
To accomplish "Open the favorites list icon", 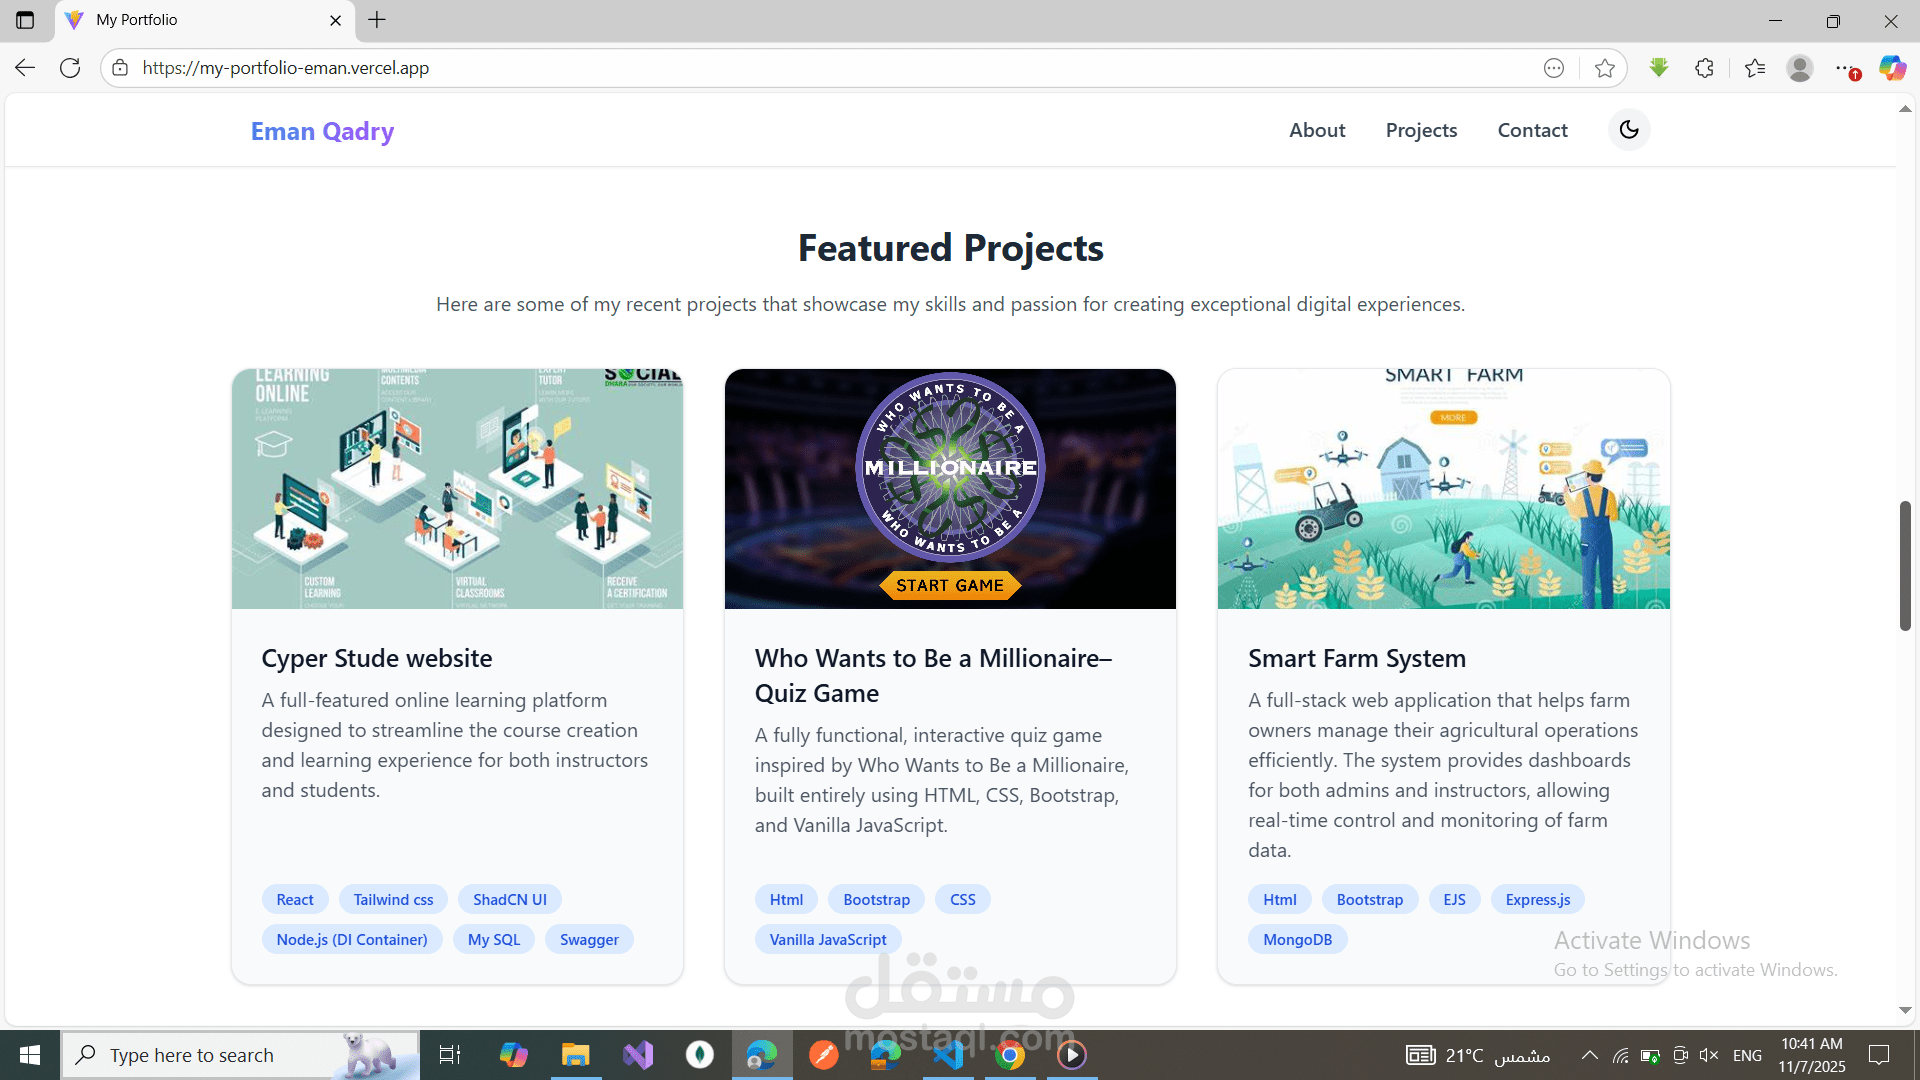I will [x=1755, y=68].
